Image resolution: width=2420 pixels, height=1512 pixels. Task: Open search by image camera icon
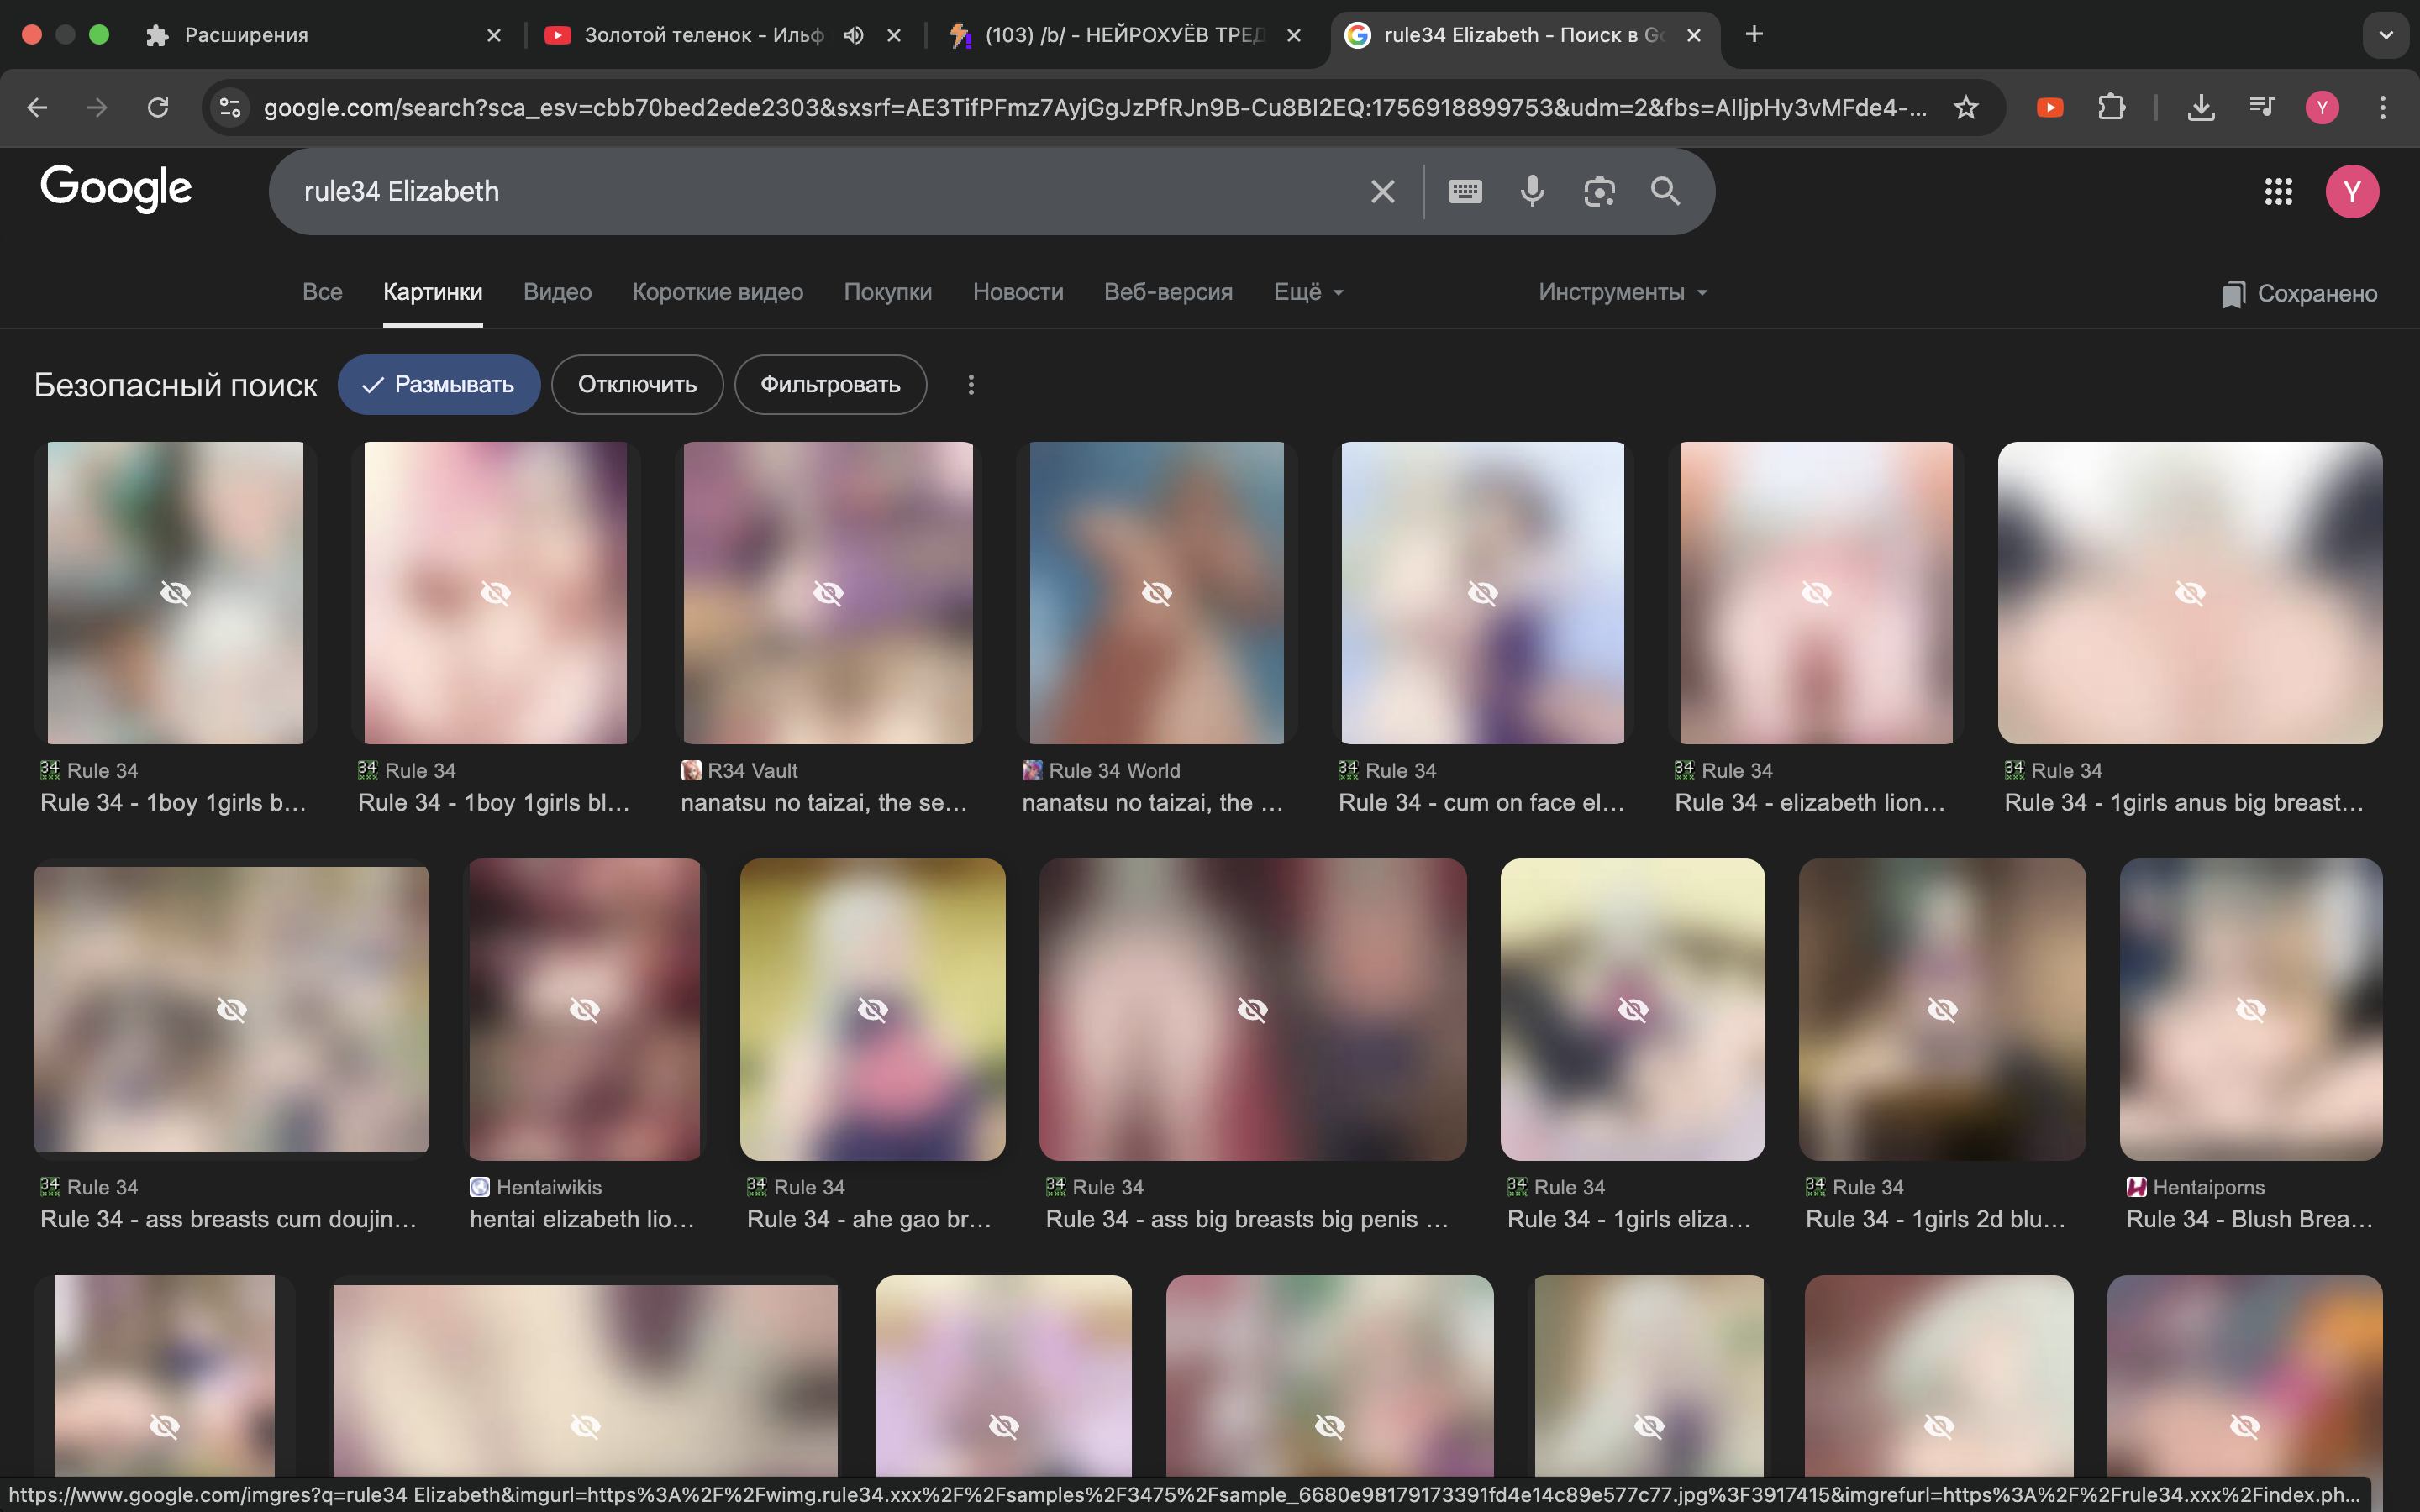click(1599, 191)
